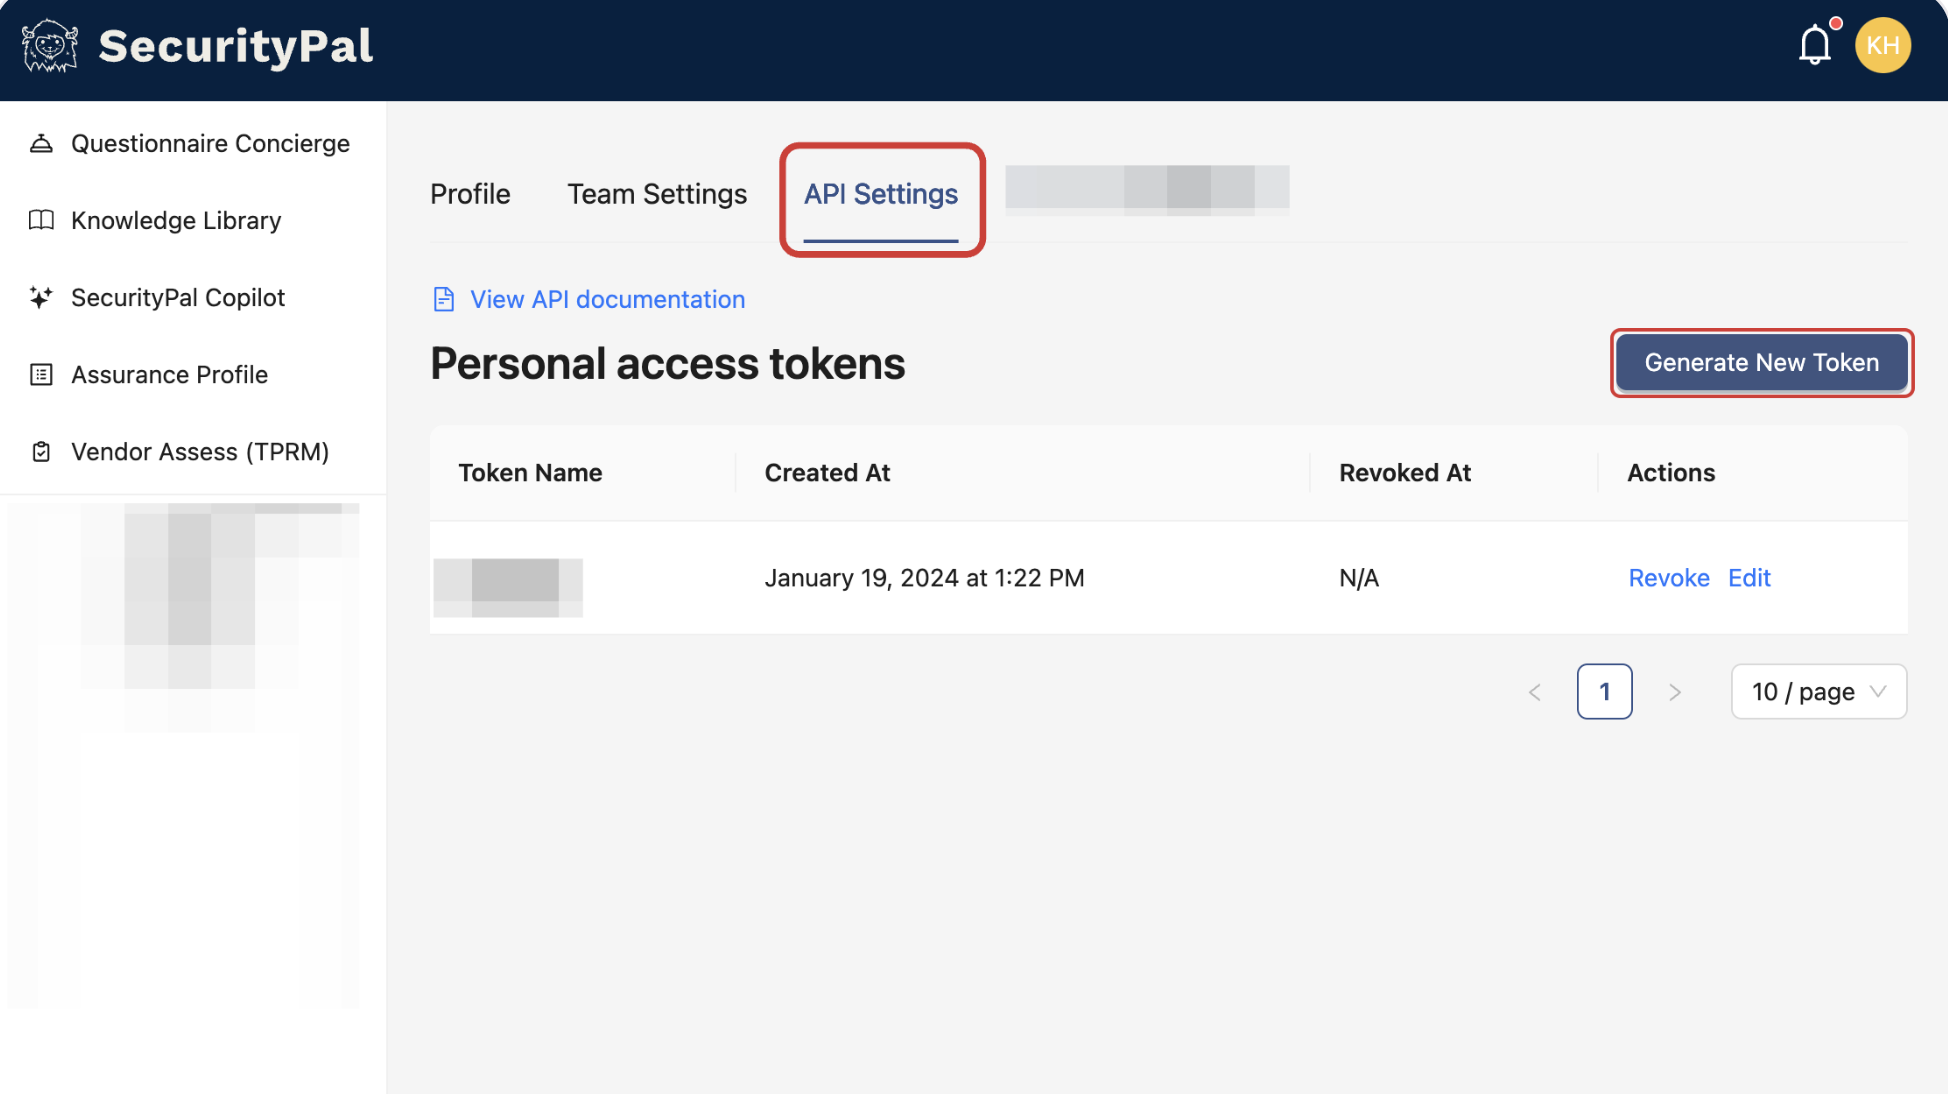Click the Knowledge Library book icon

[x=41, y=220]
